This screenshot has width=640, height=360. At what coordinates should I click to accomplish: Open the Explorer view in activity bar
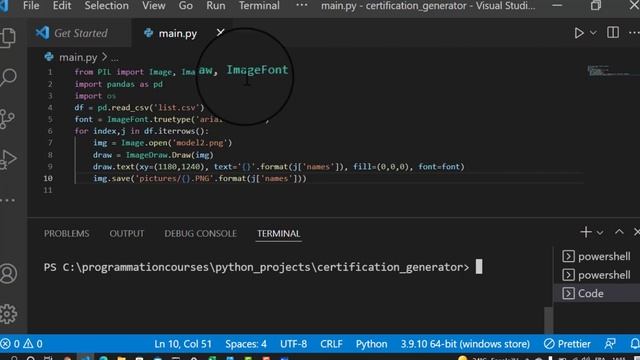coord(8,38)
